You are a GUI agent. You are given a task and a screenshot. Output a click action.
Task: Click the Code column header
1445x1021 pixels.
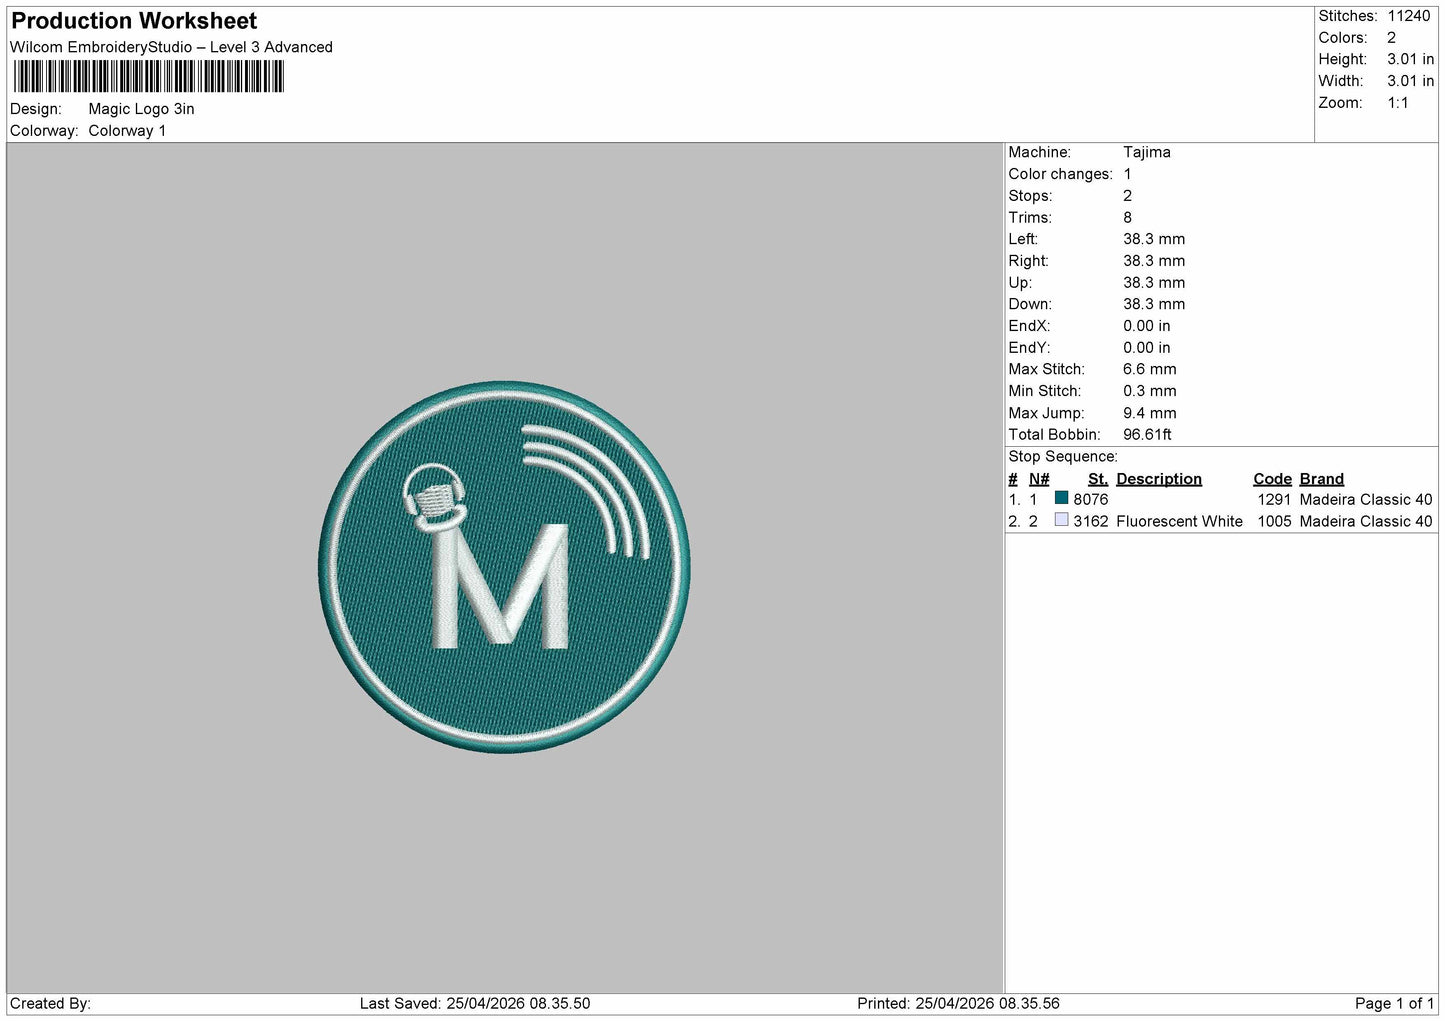(x=1272, y=479)
